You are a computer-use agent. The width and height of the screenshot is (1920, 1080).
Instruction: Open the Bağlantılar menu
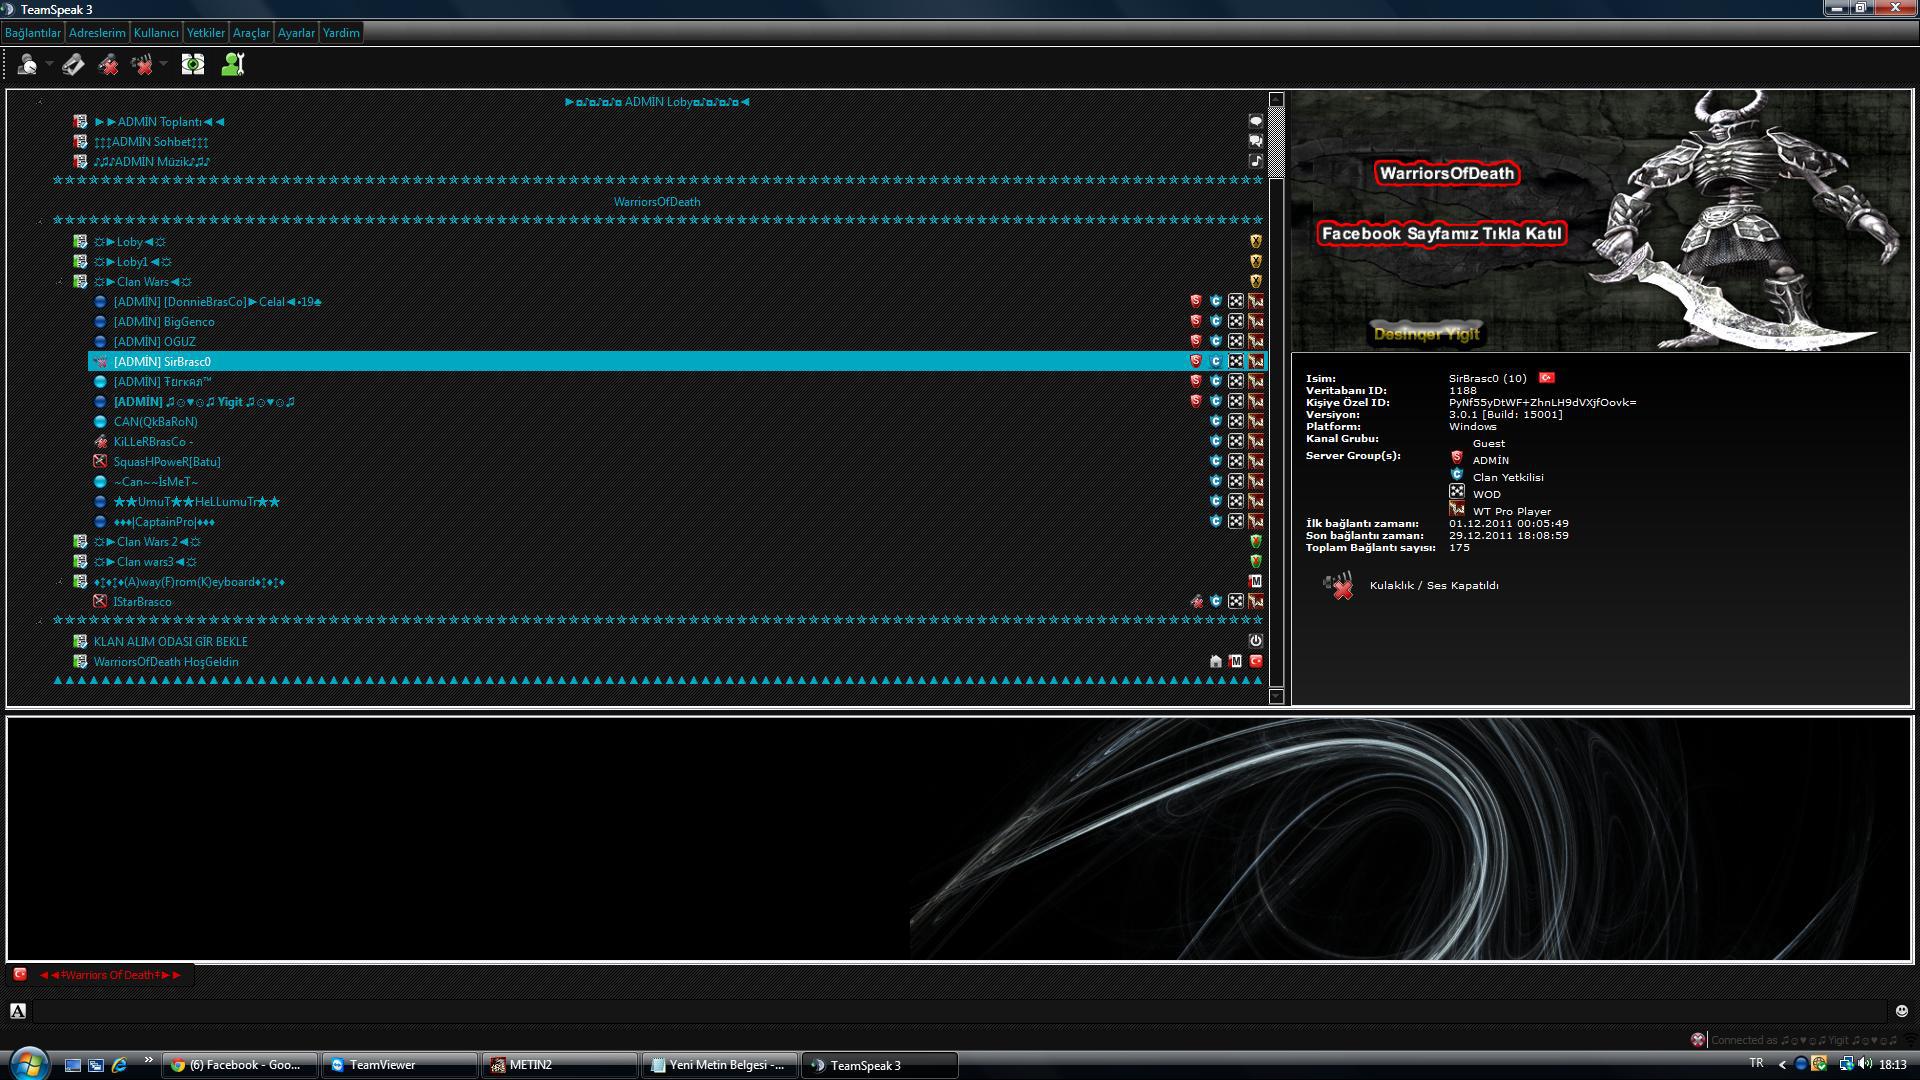click(33, 33)
